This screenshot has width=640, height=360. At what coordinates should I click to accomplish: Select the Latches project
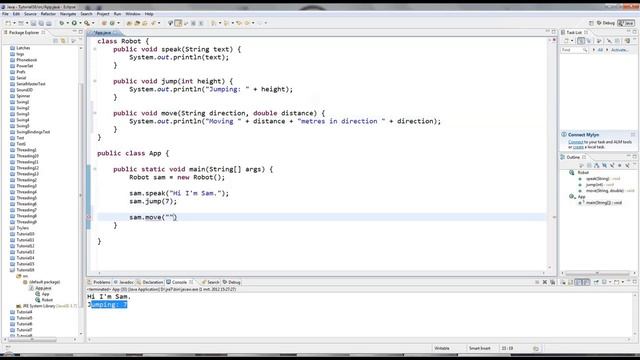20,48
